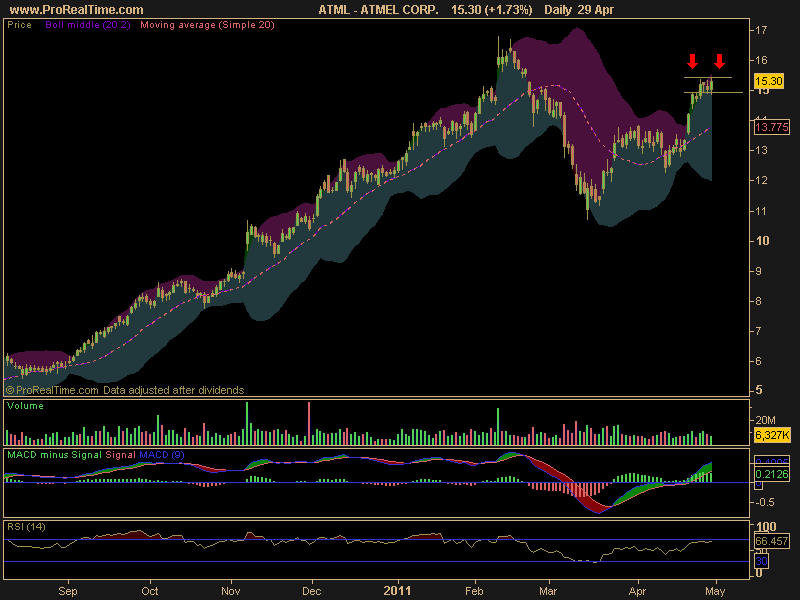Click the Sep date axis label
Image resolution: width=800 pixels, height=600 pixels.
pos(67,591)
